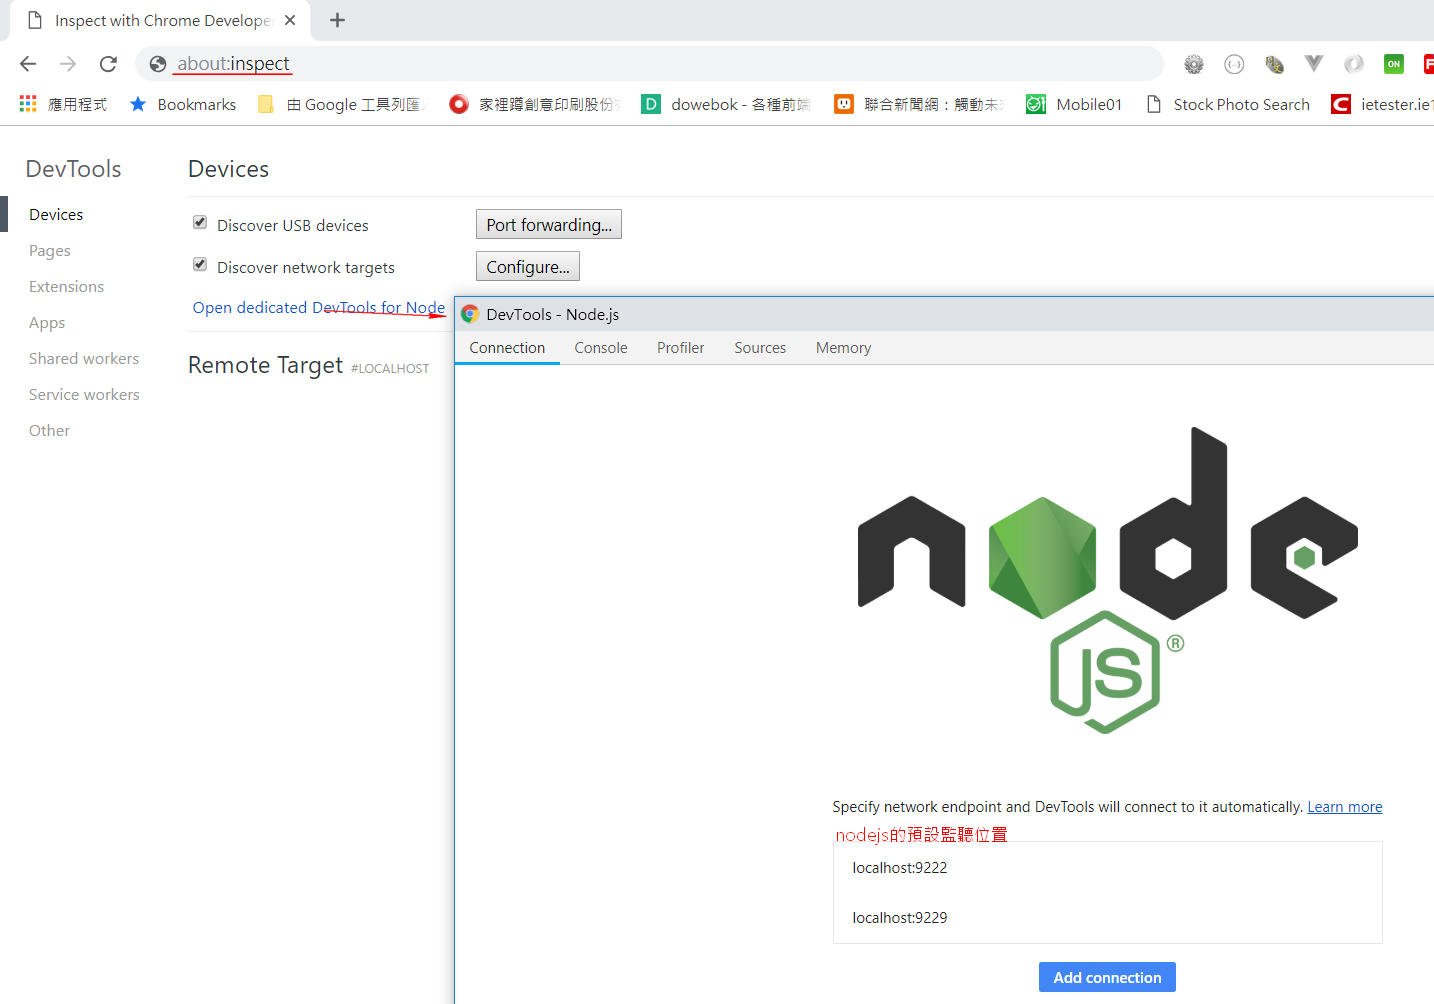Click the Add connection button
This screenshot has width=1434, height=1004.
coord(1107,977)
